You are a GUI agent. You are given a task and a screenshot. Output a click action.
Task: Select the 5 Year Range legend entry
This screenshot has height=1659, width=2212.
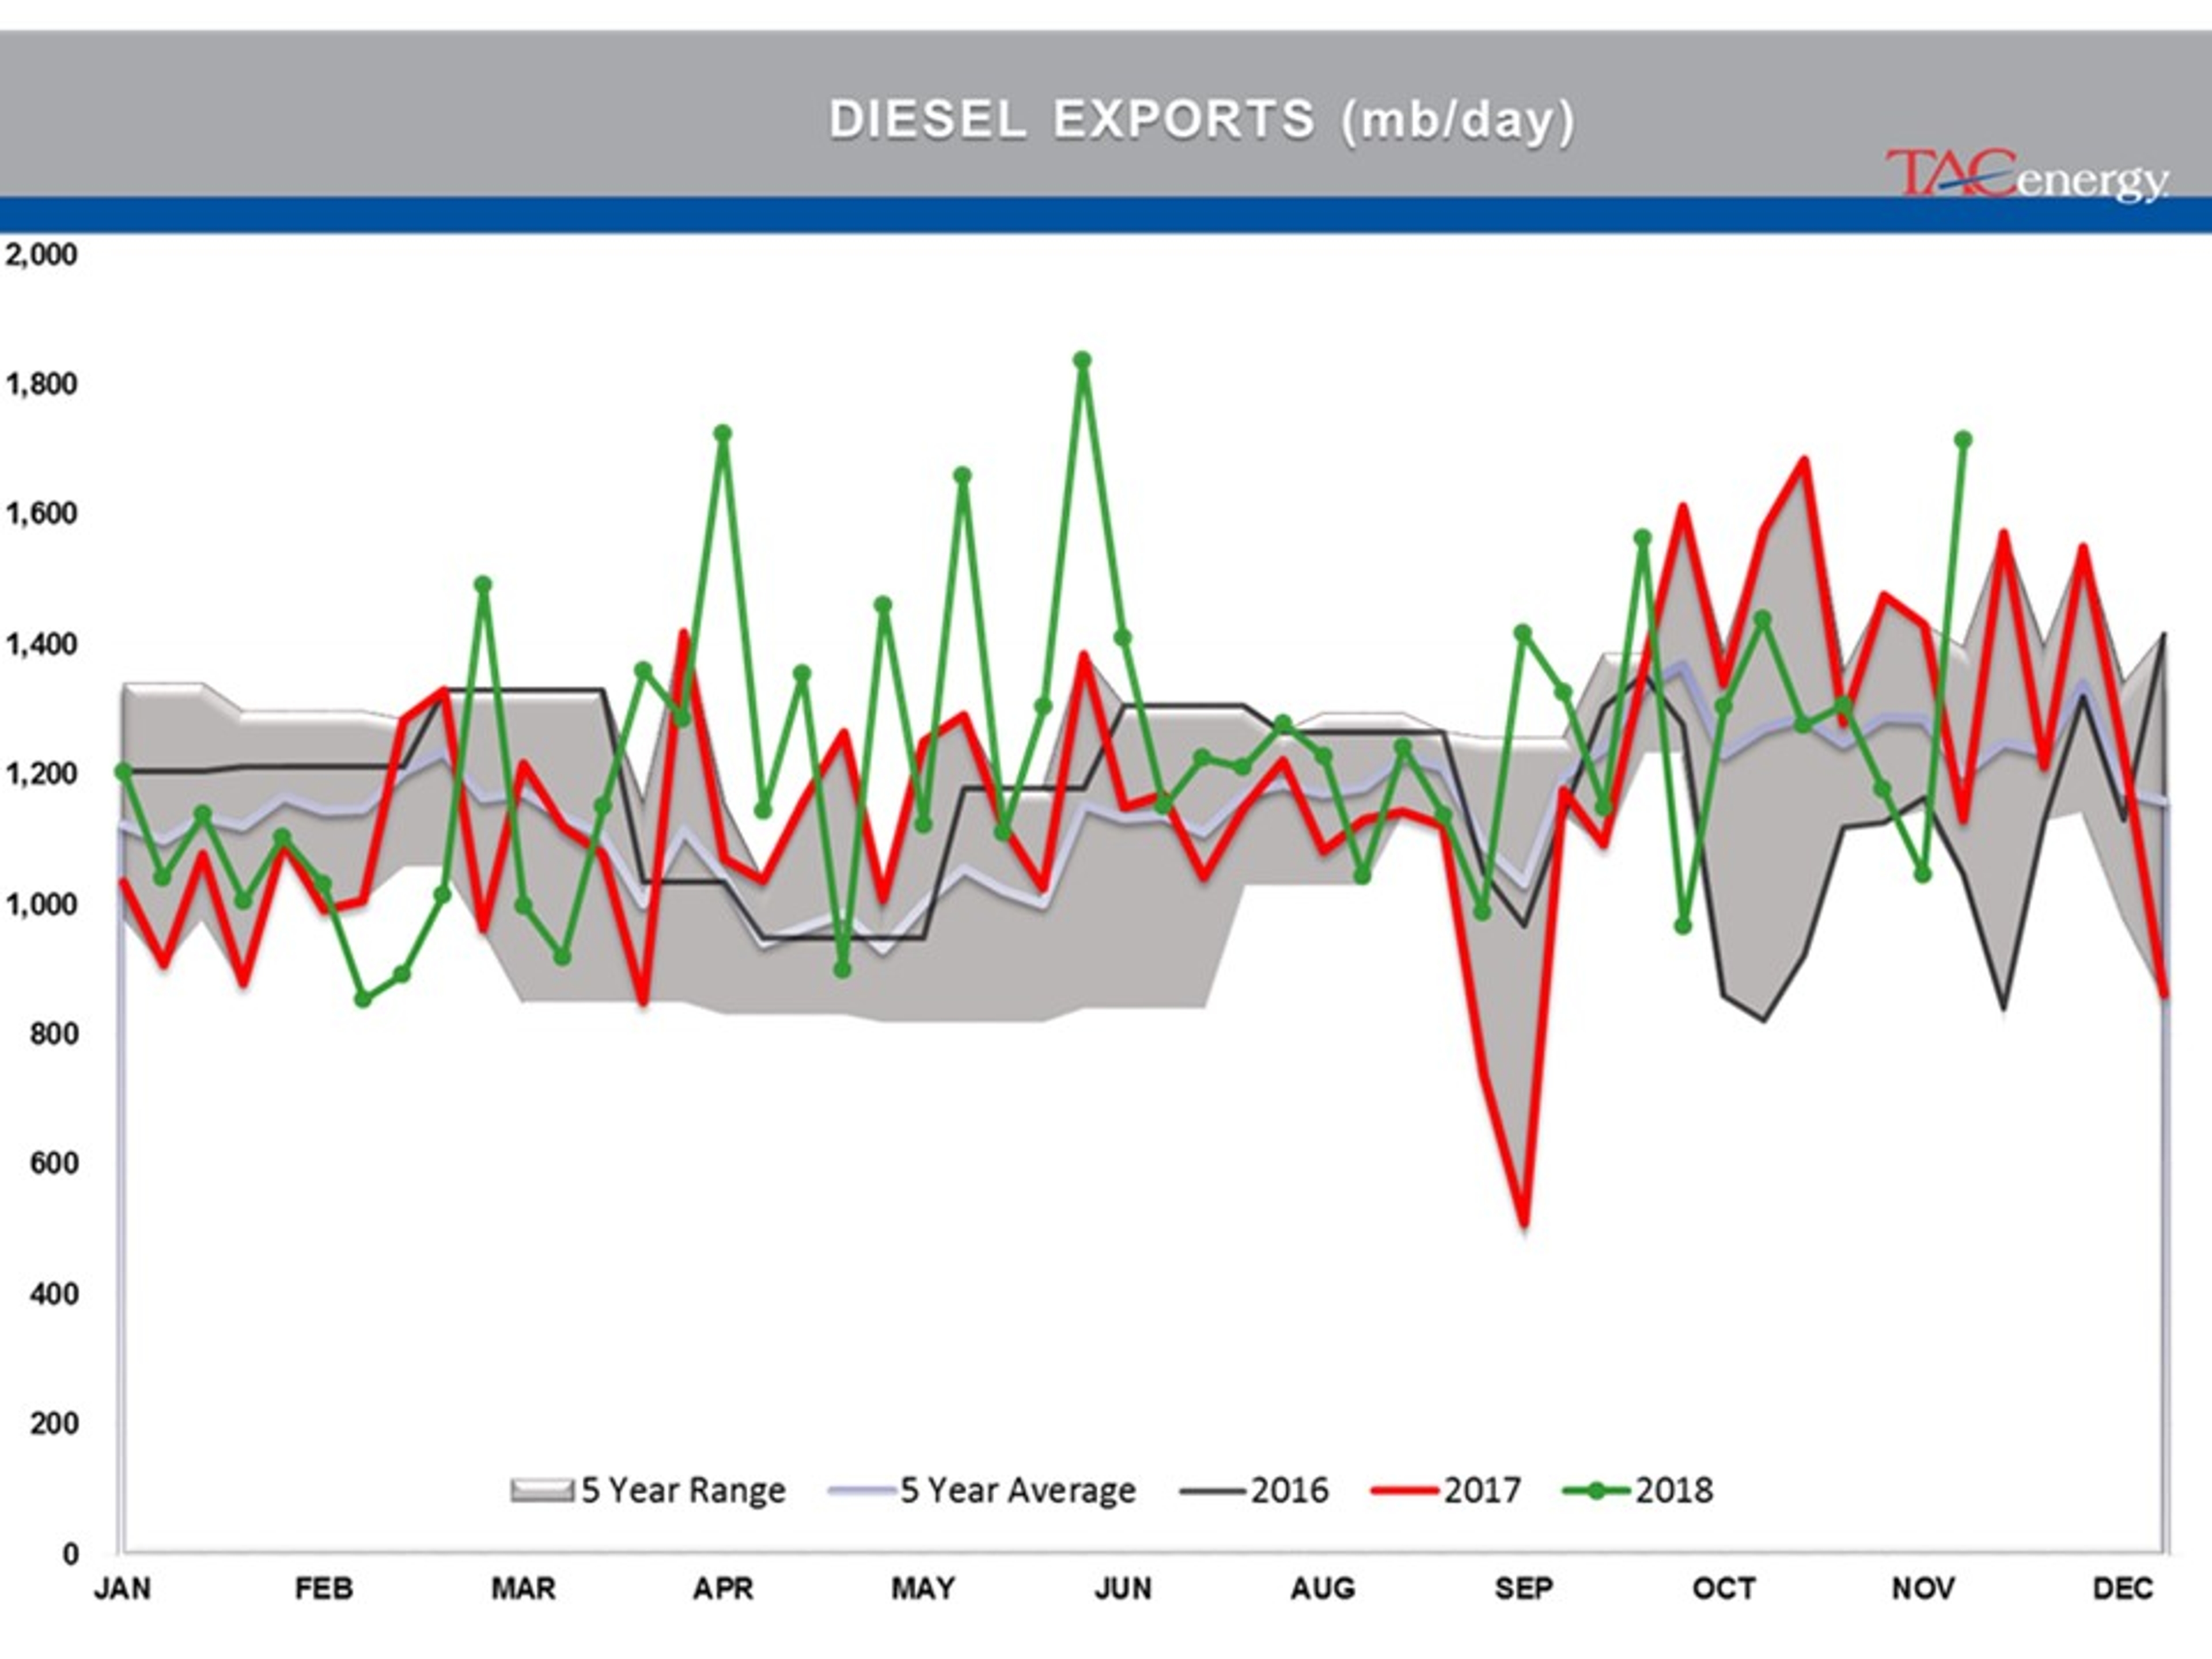(648, 1490)
